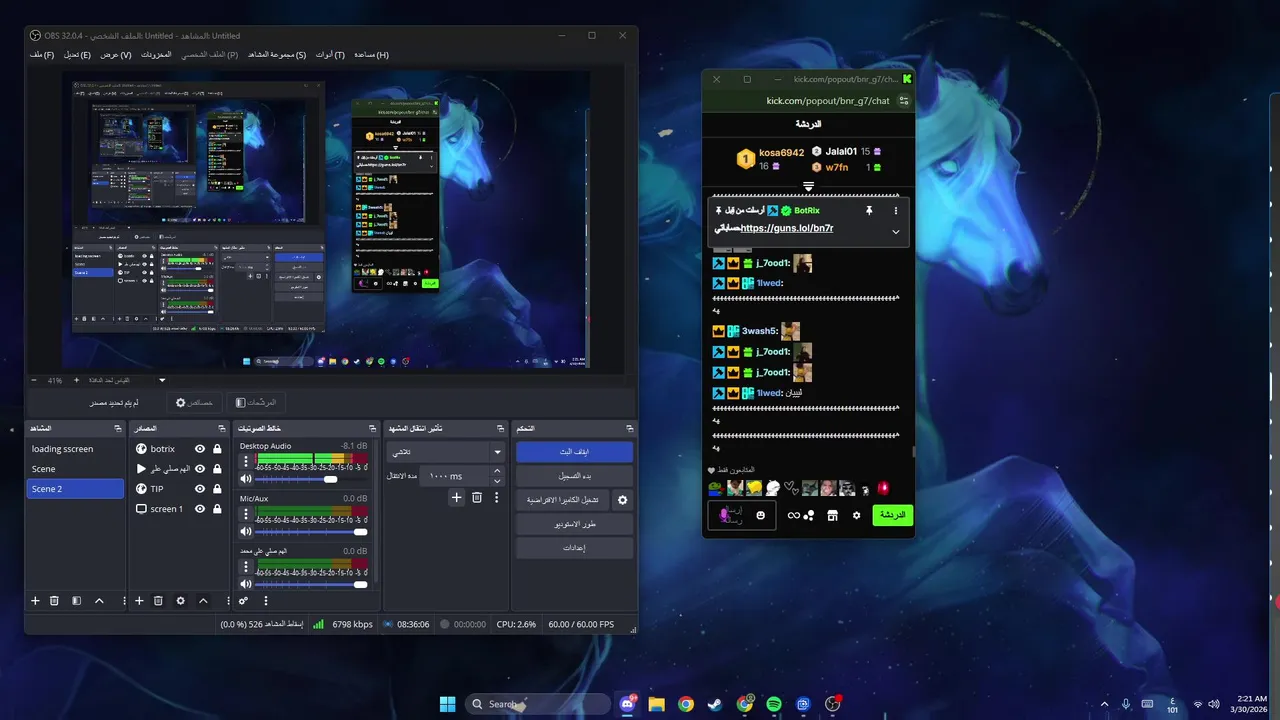Select loading sscreen scene
Image resolution: width=1280 pixels, height=720 pixels.
[x=75, y=449]
